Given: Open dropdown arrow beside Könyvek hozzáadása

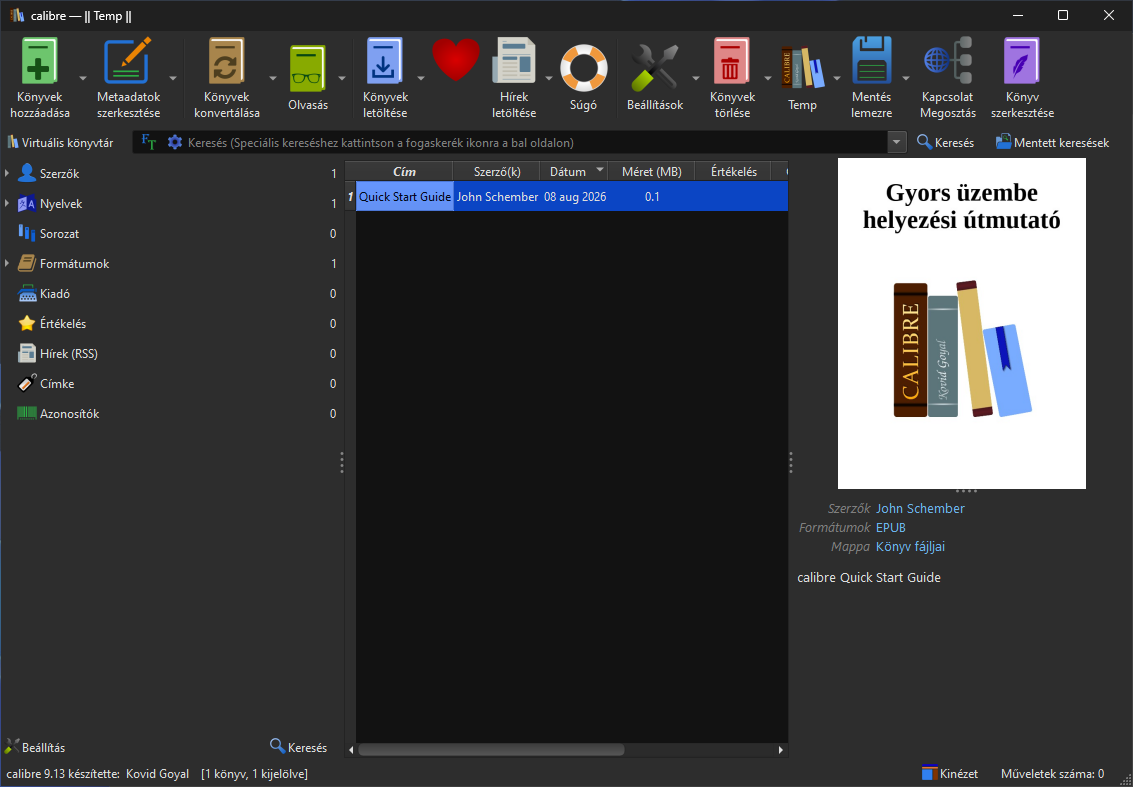Looking at the screenshot, I should click(82, 77).
